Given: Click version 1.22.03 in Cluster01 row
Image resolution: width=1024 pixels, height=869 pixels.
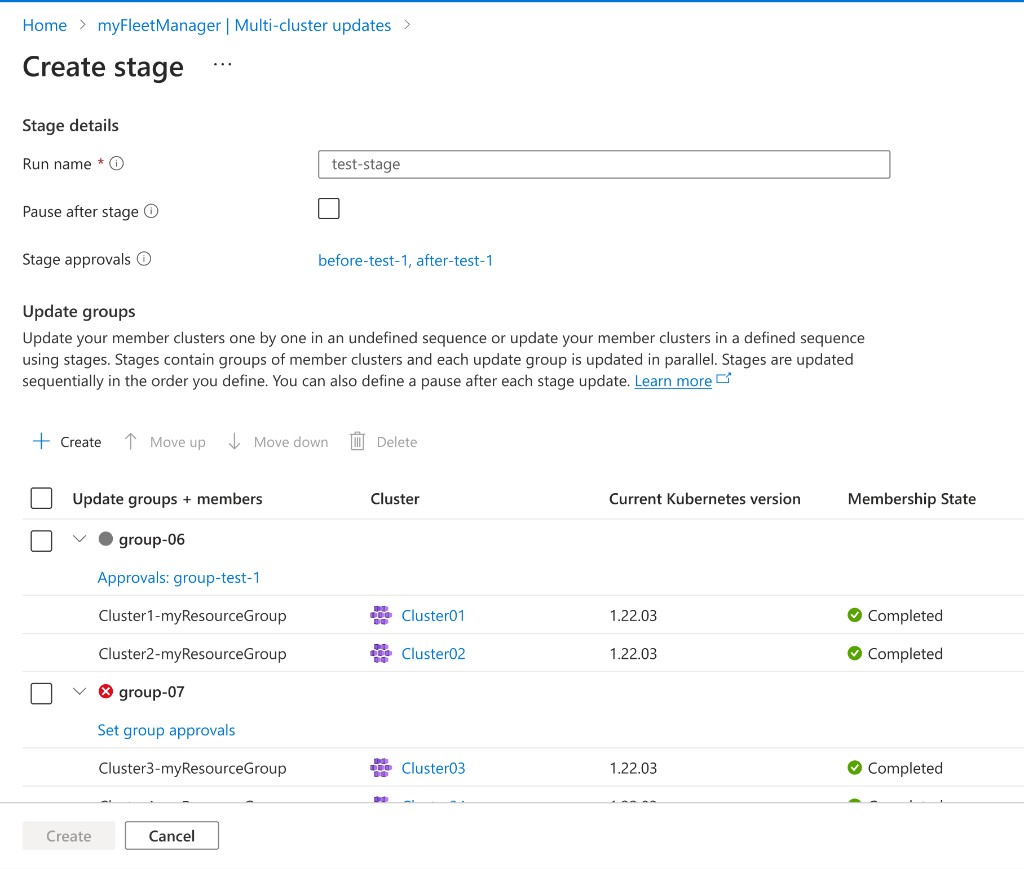Looking at the screenshot, I should pyautogui.click(x=633, y=616).
